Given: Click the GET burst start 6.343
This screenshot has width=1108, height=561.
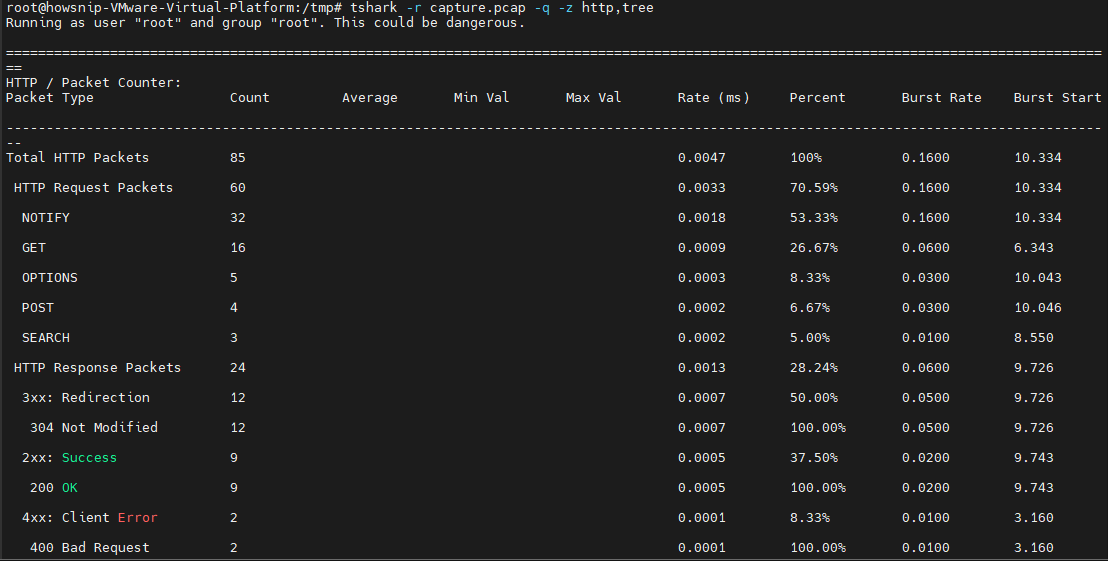Looking at the screenshot, I should pos(1034,247).
